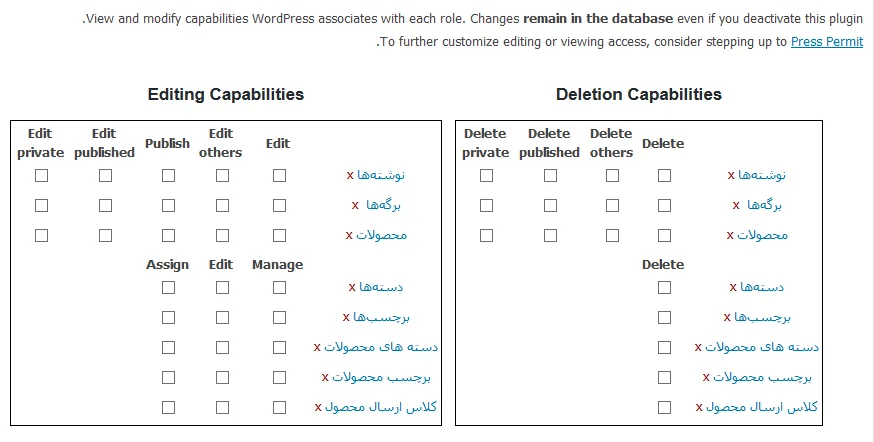Click red x beside محصولات in Editing Capabilities
The height and width of the screenshot is (442, 874).
pyautogui.click(x=349, y=236)
